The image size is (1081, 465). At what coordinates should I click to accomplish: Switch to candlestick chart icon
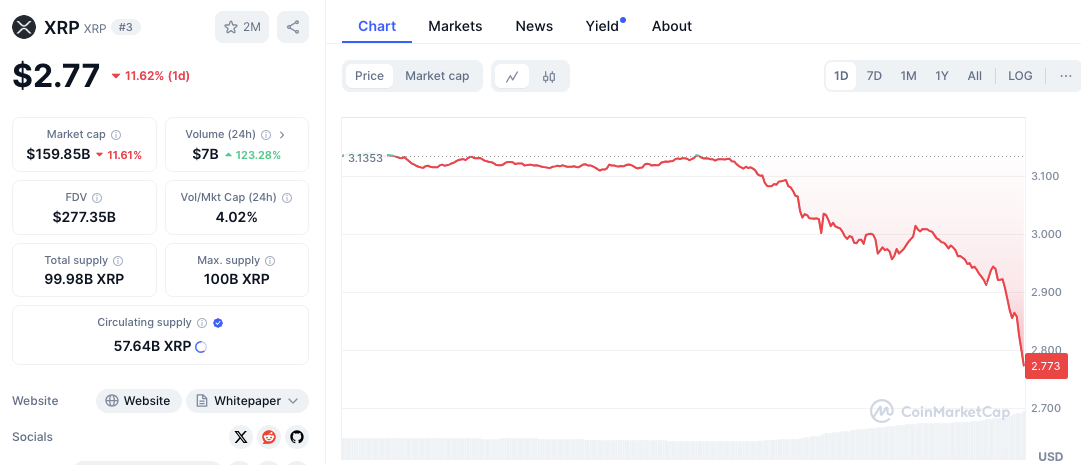549,76
